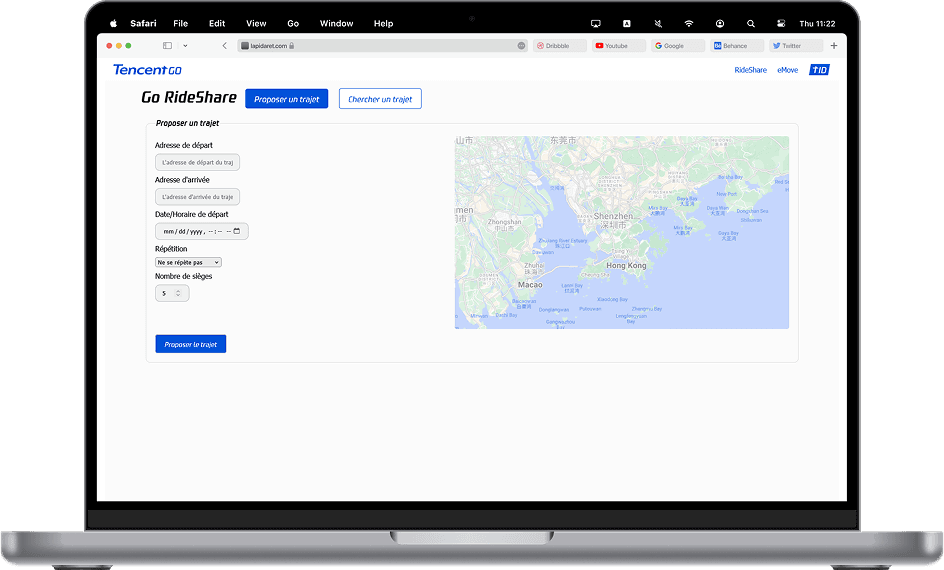
Task: Click the 'Chercher un trajet' button
Action: [380, 99]
